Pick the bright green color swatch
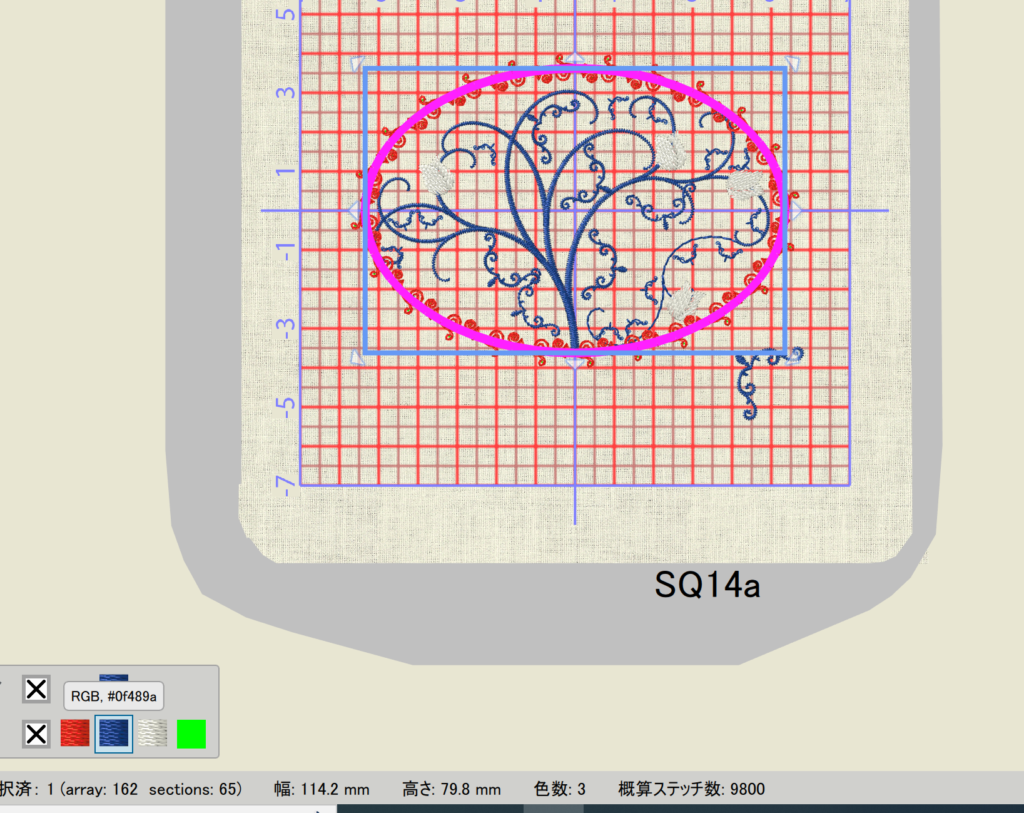 pos(191,734)
